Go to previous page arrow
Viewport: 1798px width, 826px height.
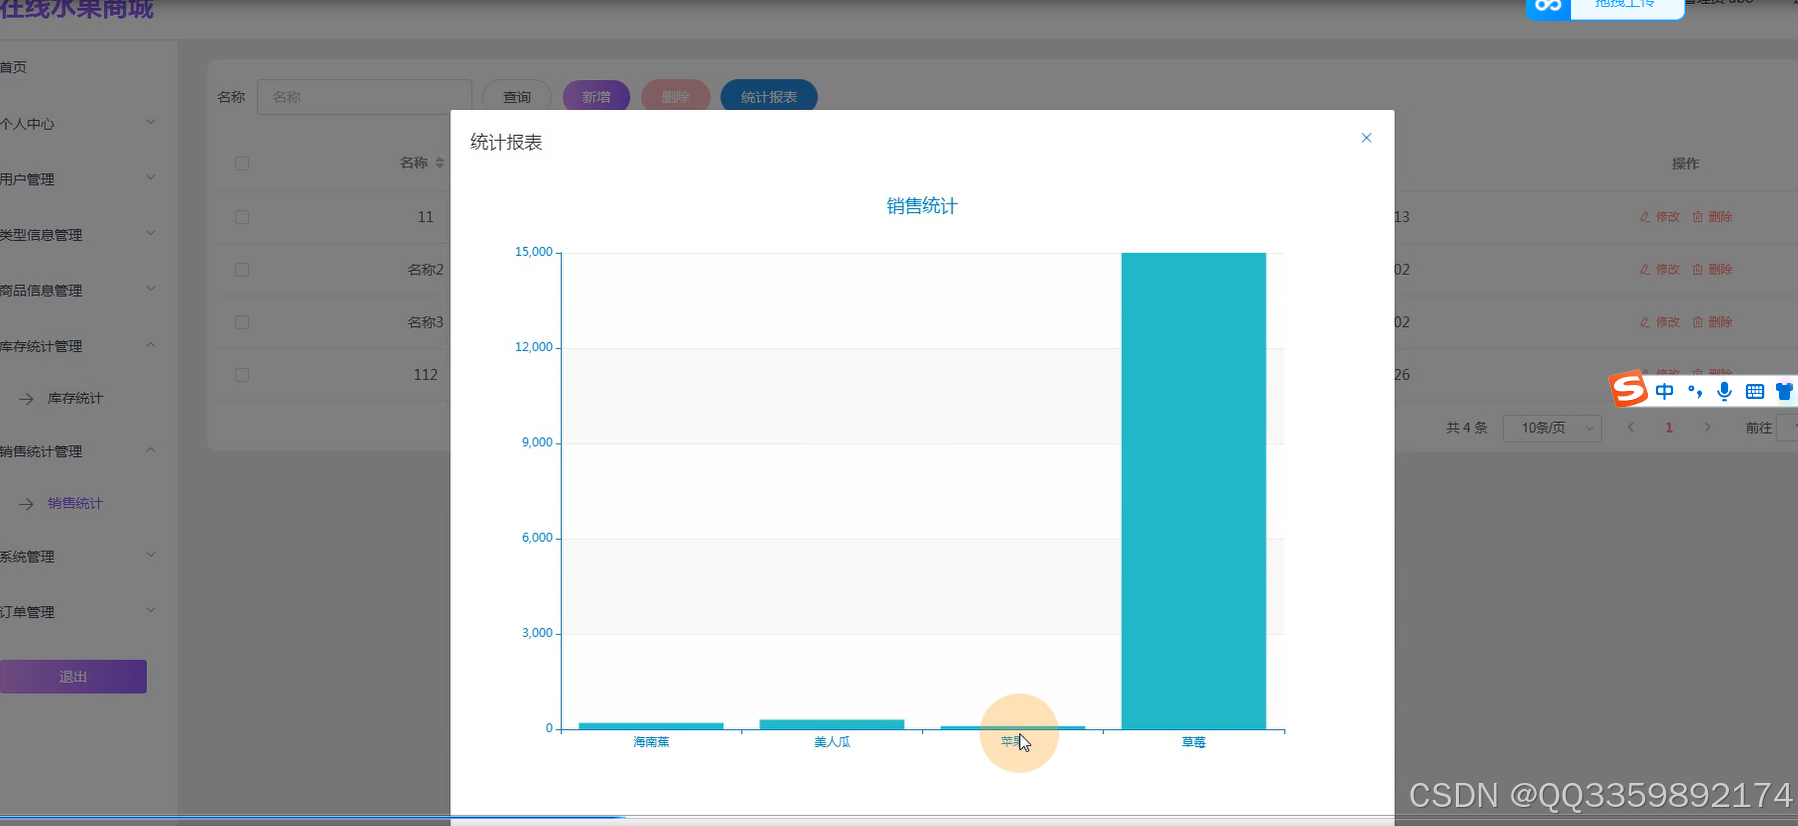click(1631, 428)
